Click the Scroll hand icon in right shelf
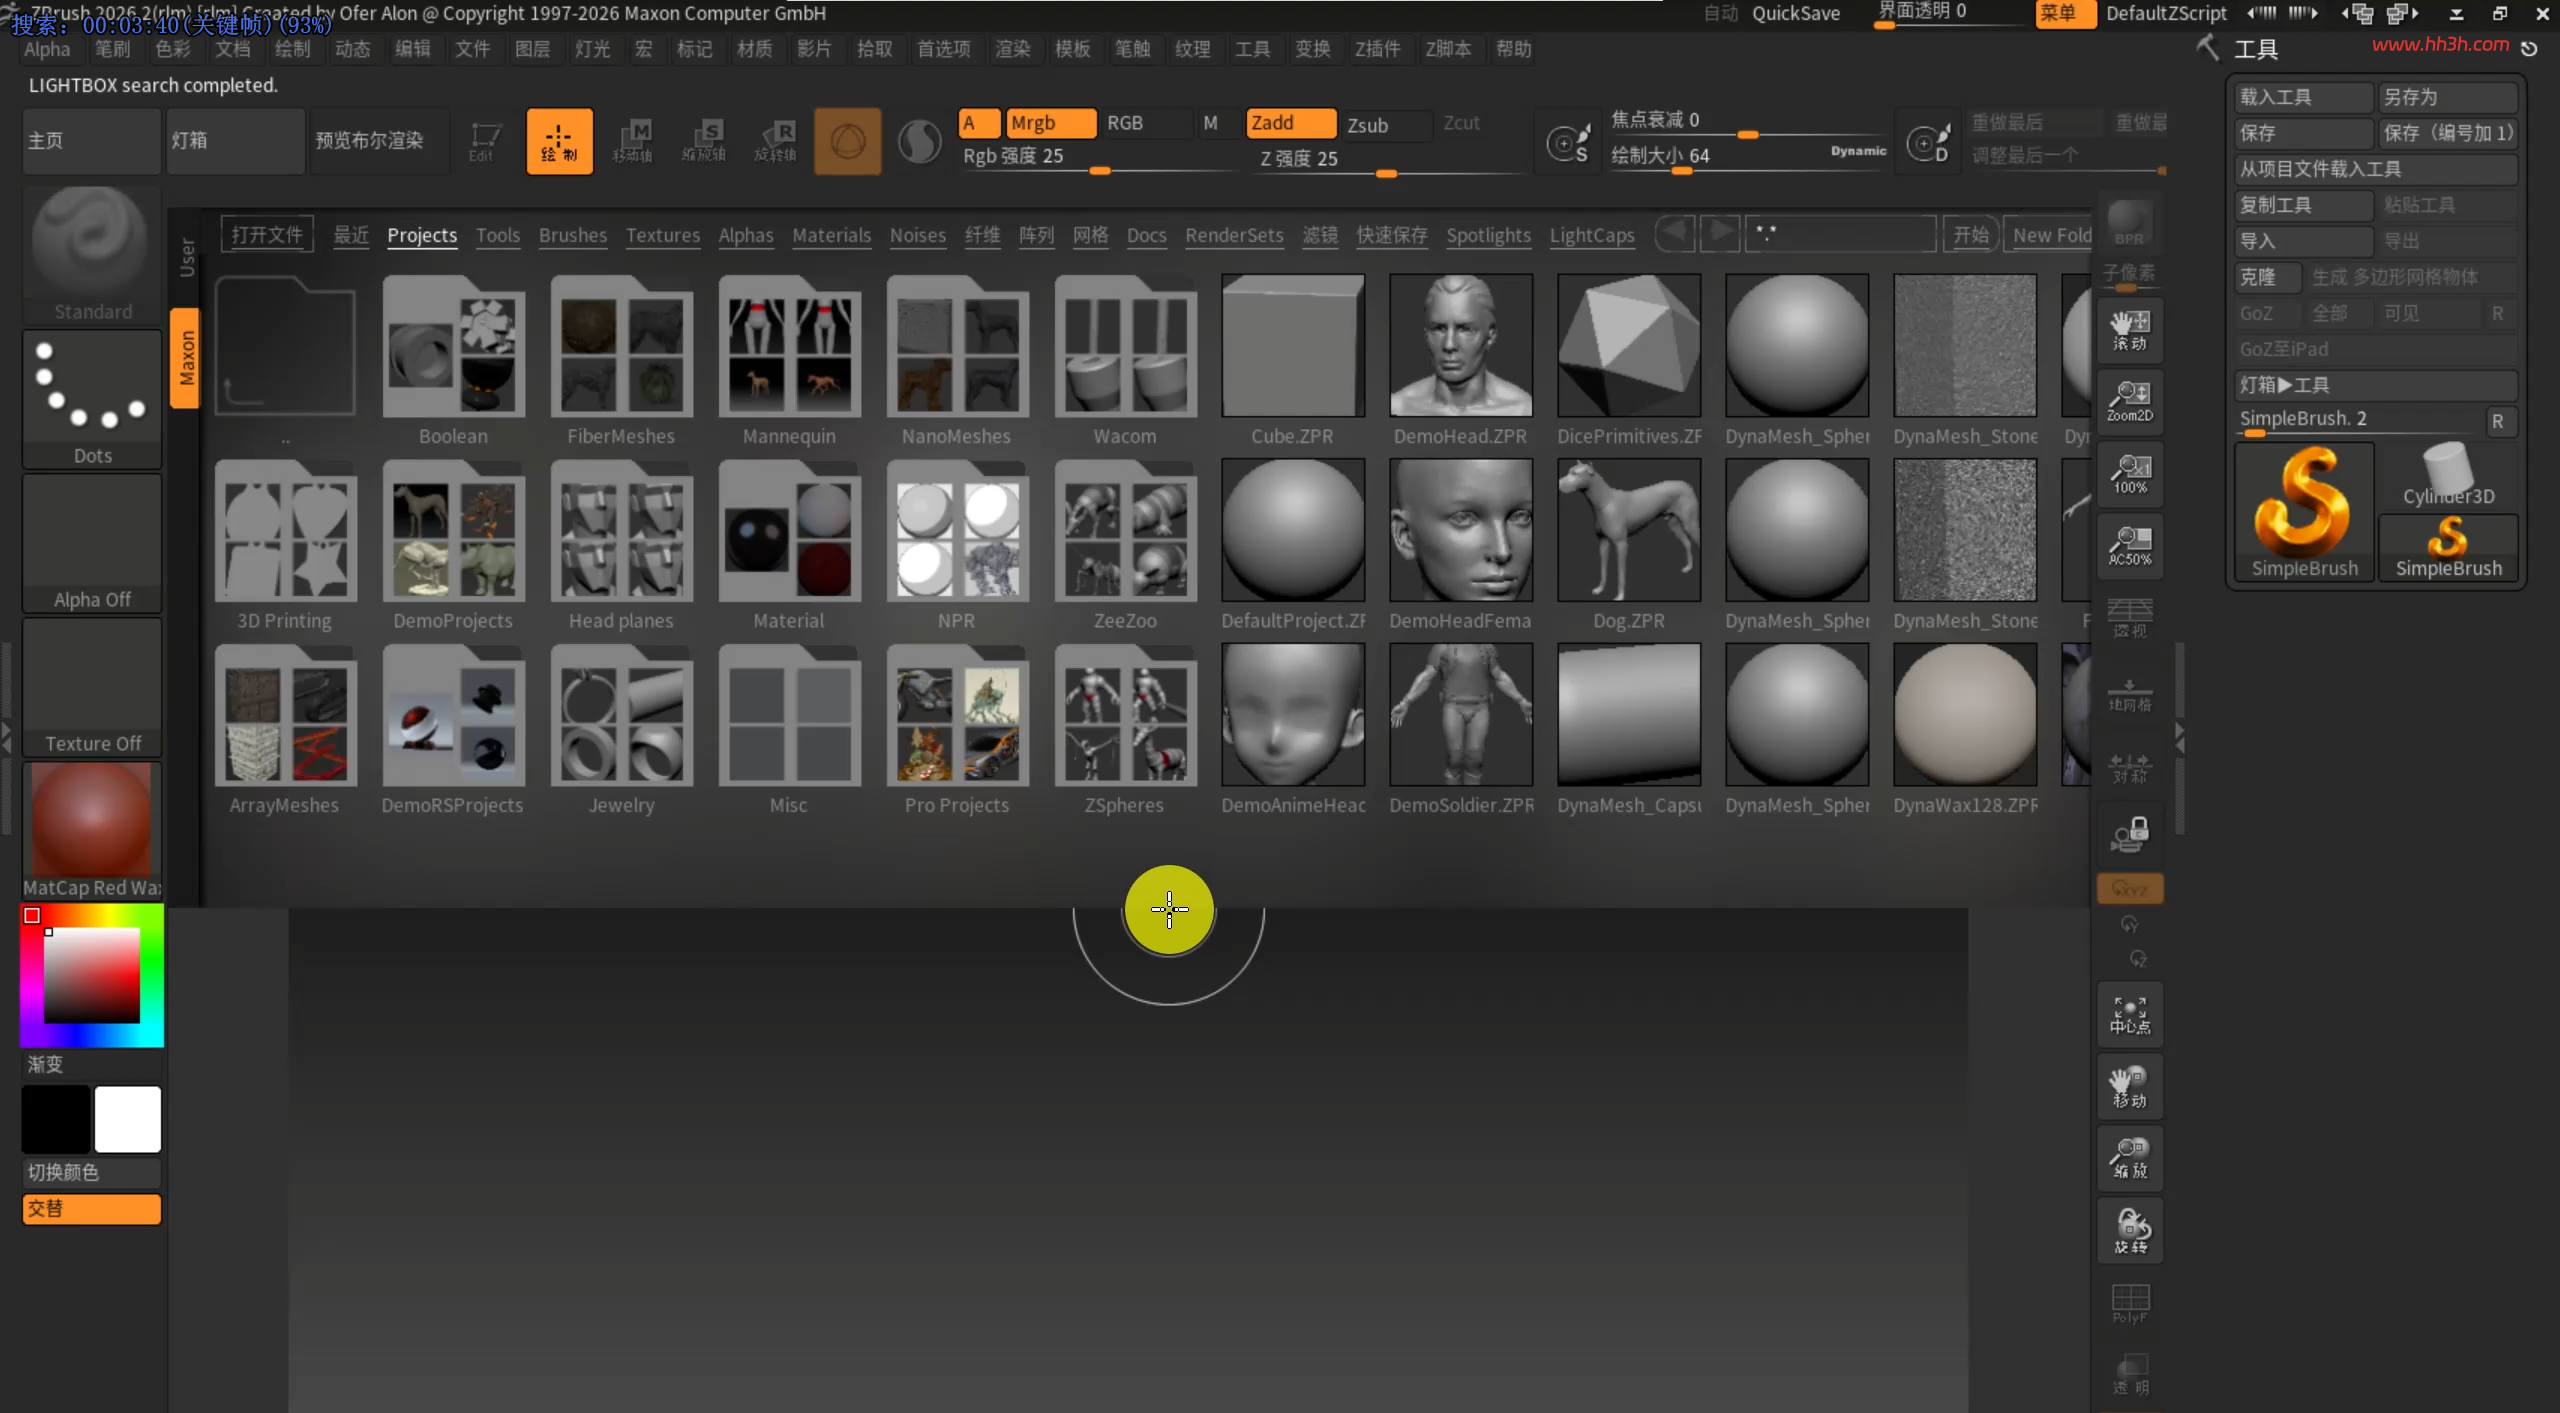 pyautogui.click(x=2130, y=329)
